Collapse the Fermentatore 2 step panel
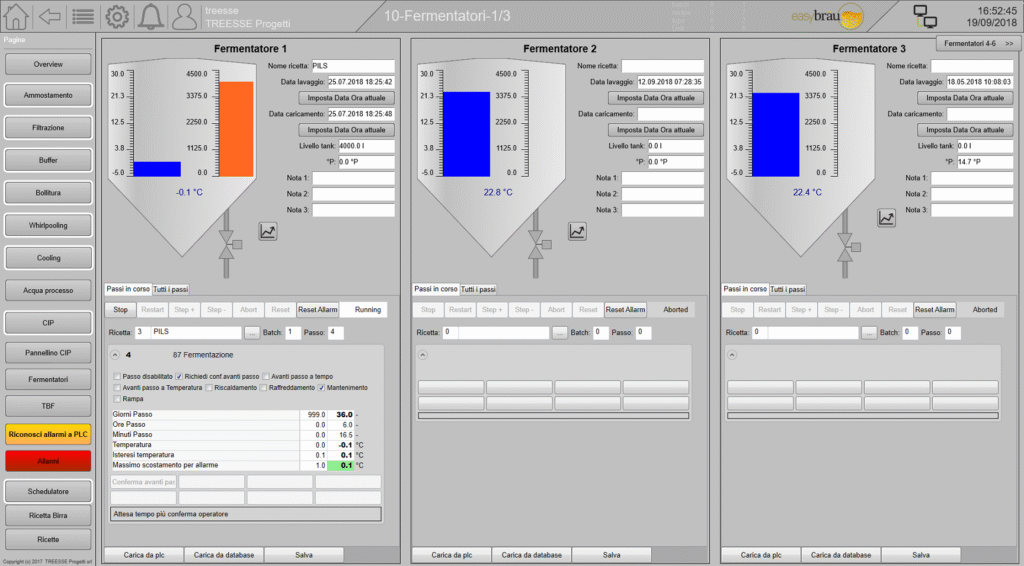This screenshot has height=566, width=1024. click(423, 354)
